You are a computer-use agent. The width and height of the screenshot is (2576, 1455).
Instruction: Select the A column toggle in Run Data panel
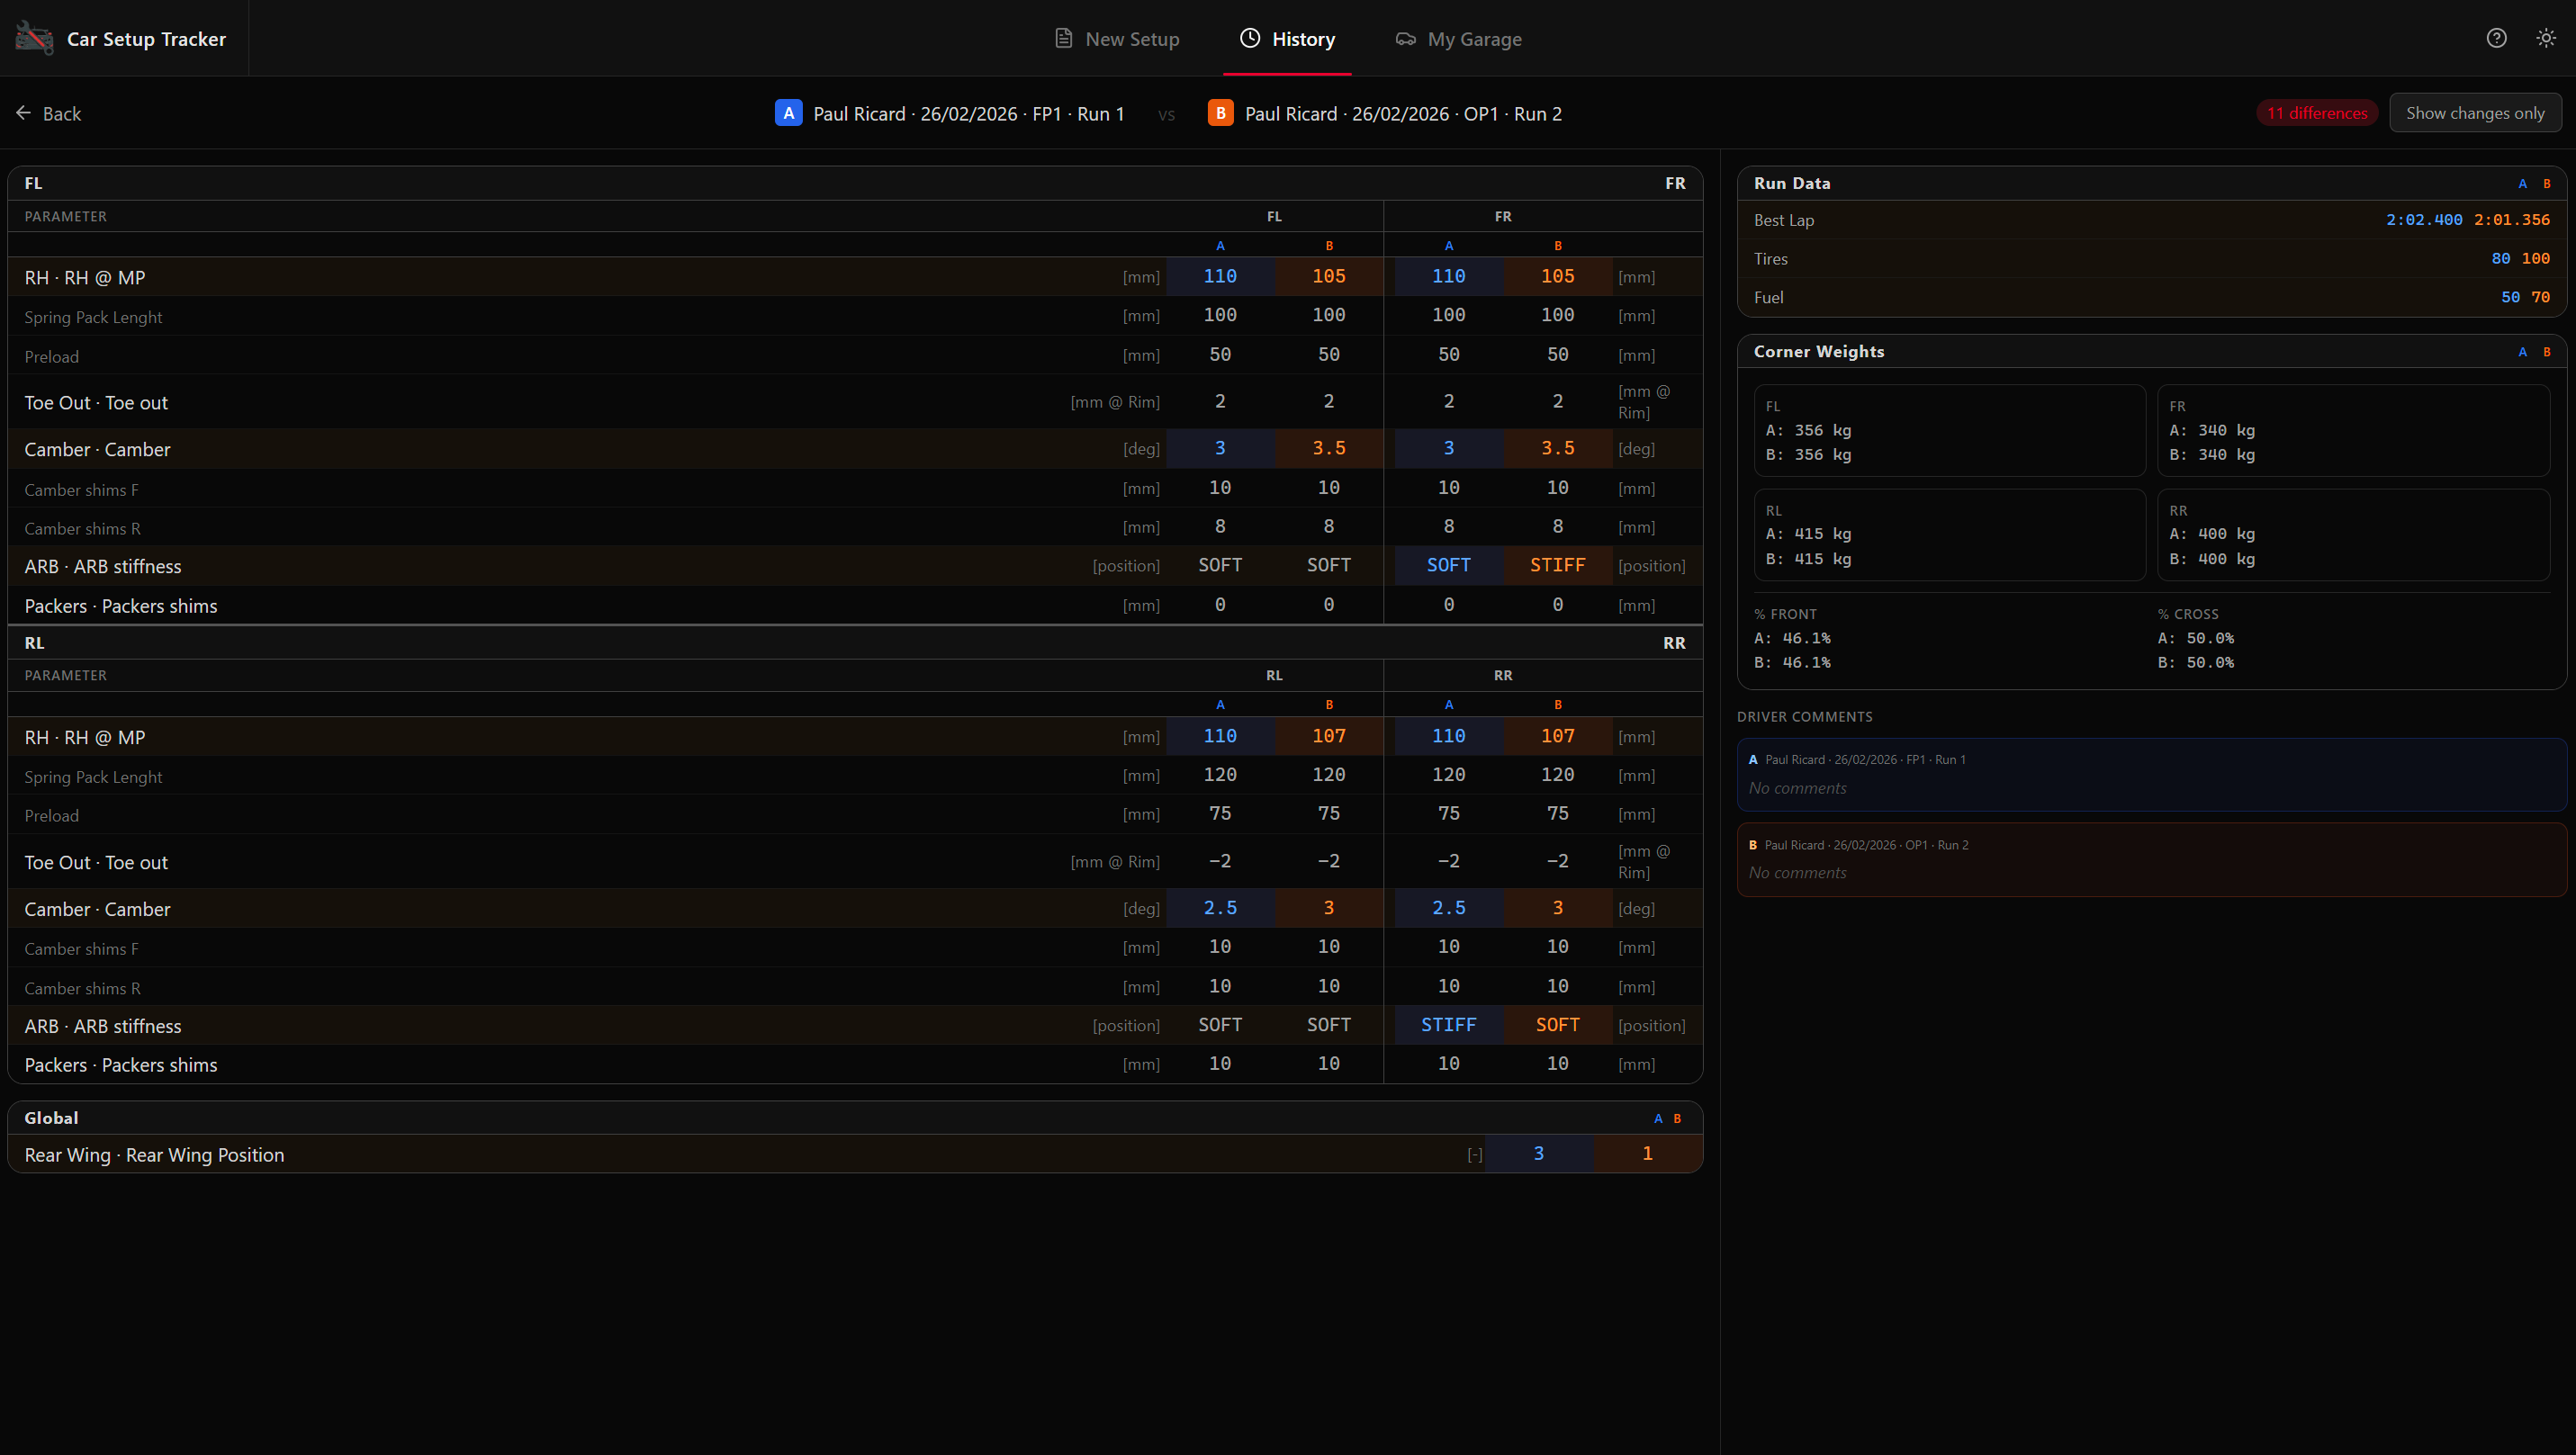pos(2524,183)
